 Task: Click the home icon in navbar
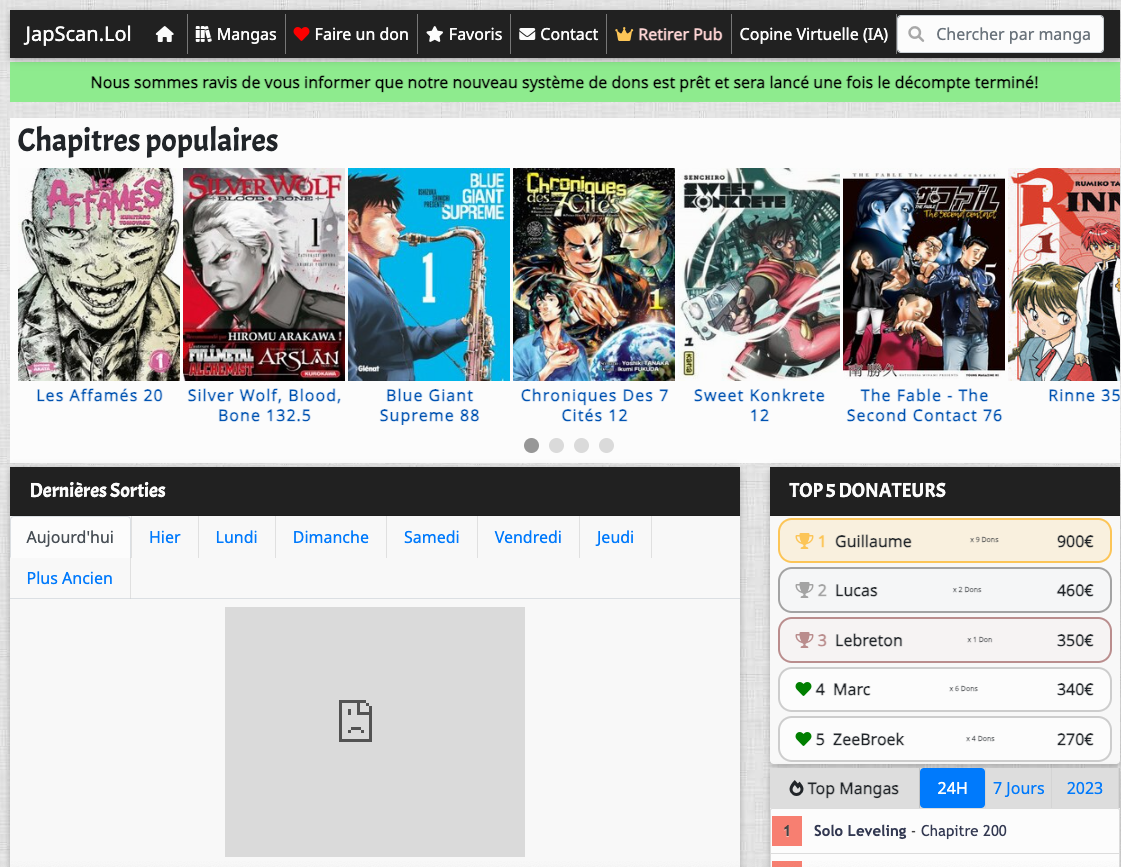165,35
